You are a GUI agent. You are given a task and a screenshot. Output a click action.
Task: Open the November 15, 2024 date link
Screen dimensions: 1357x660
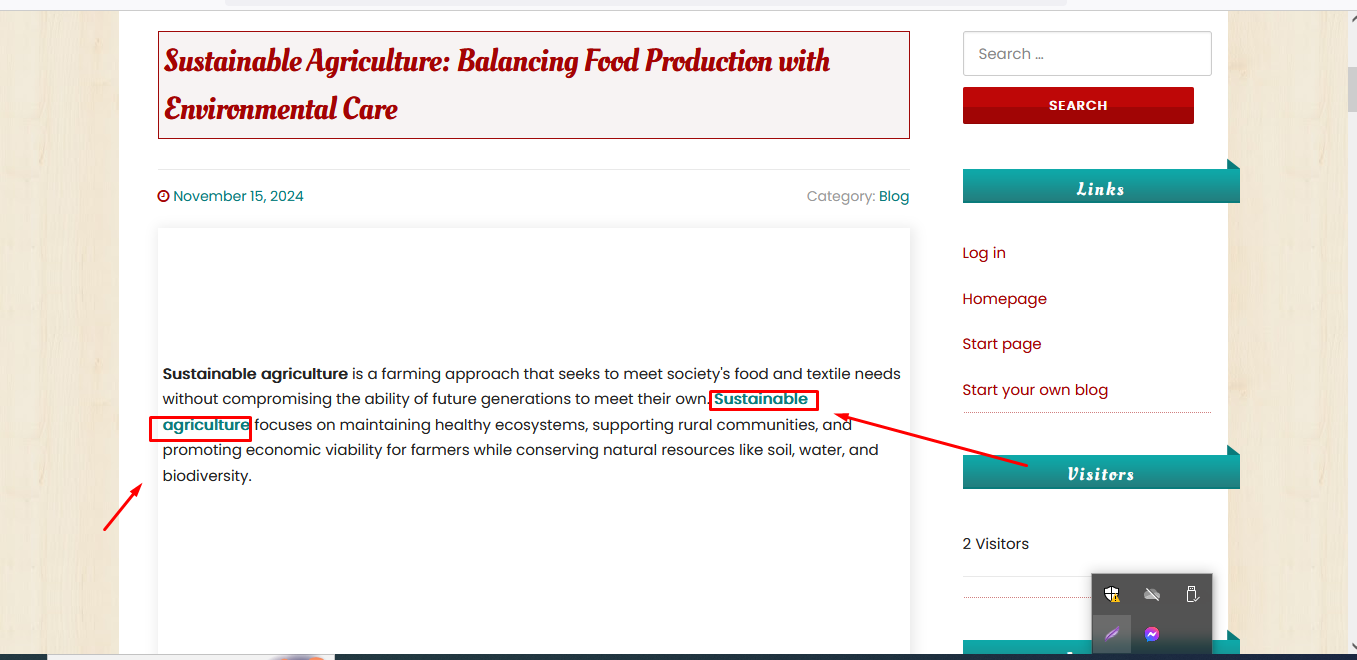[238, 196]
